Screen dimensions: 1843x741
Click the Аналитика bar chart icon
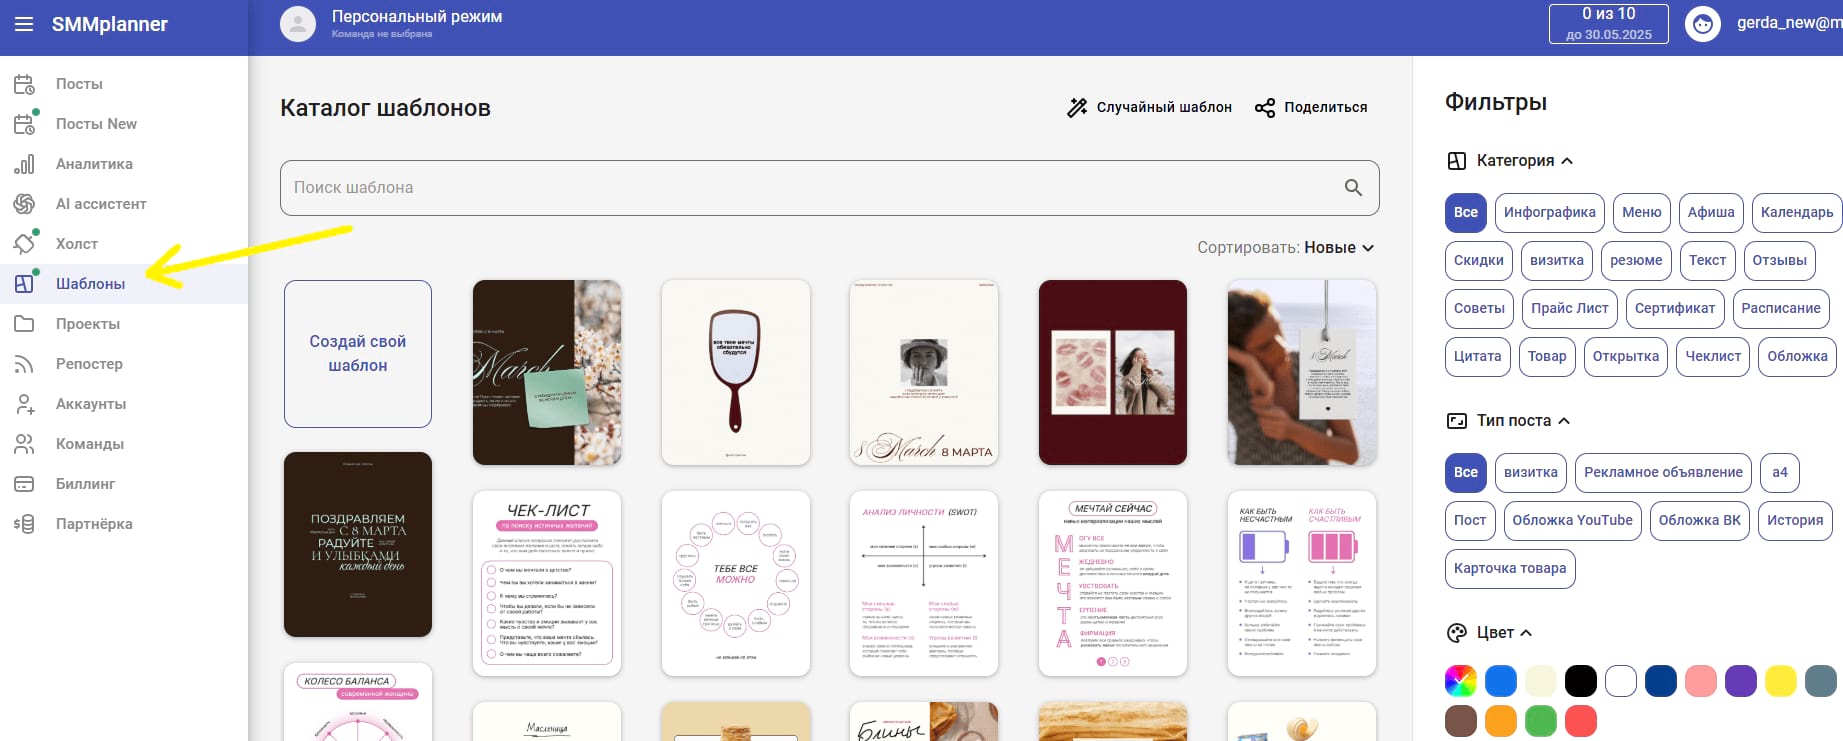point(24,164)
